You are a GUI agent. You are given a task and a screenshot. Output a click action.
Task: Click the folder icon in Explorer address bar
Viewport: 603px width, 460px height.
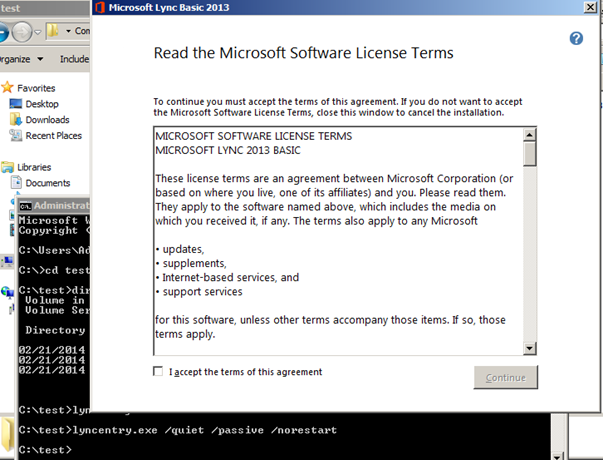coord(53,30)
